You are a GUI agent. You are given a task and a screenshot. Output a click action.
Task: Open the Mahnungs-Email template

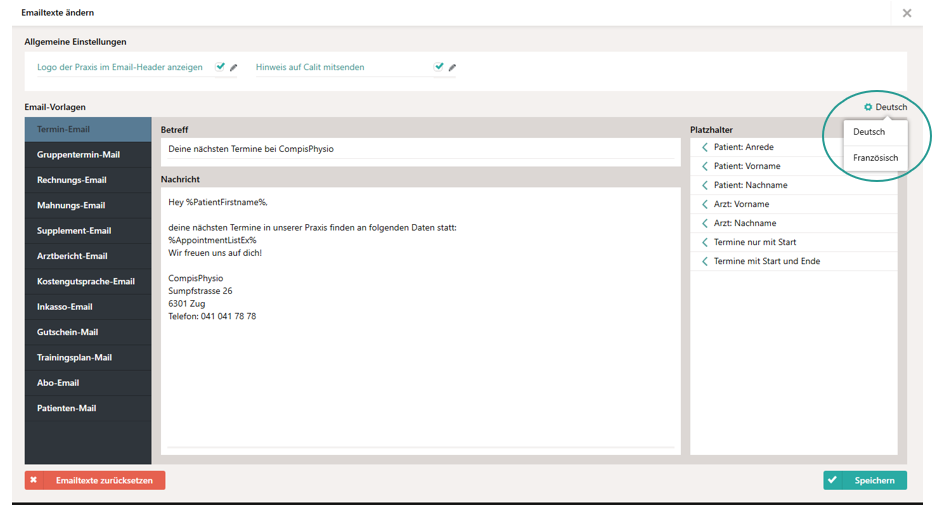88,206
